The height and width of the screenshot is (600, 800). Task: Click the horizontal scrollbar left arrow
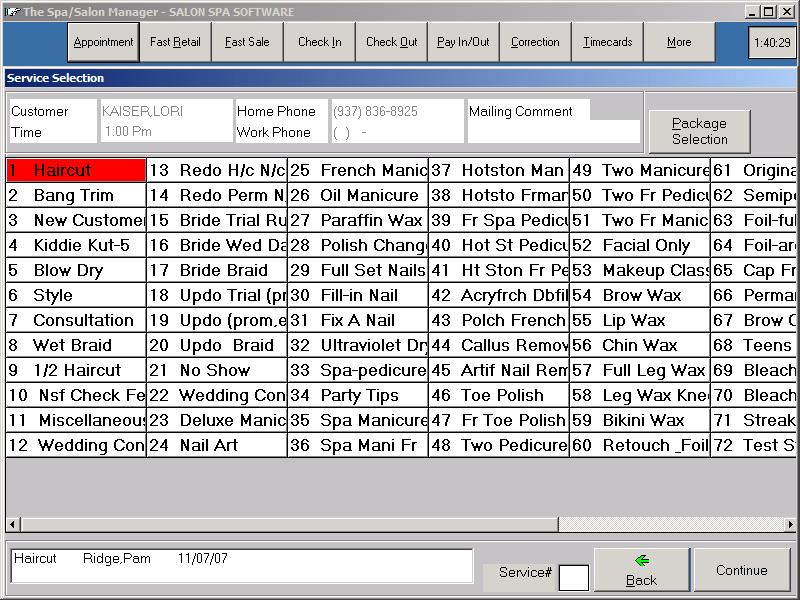pyautogui.click(x=13, y=525)
